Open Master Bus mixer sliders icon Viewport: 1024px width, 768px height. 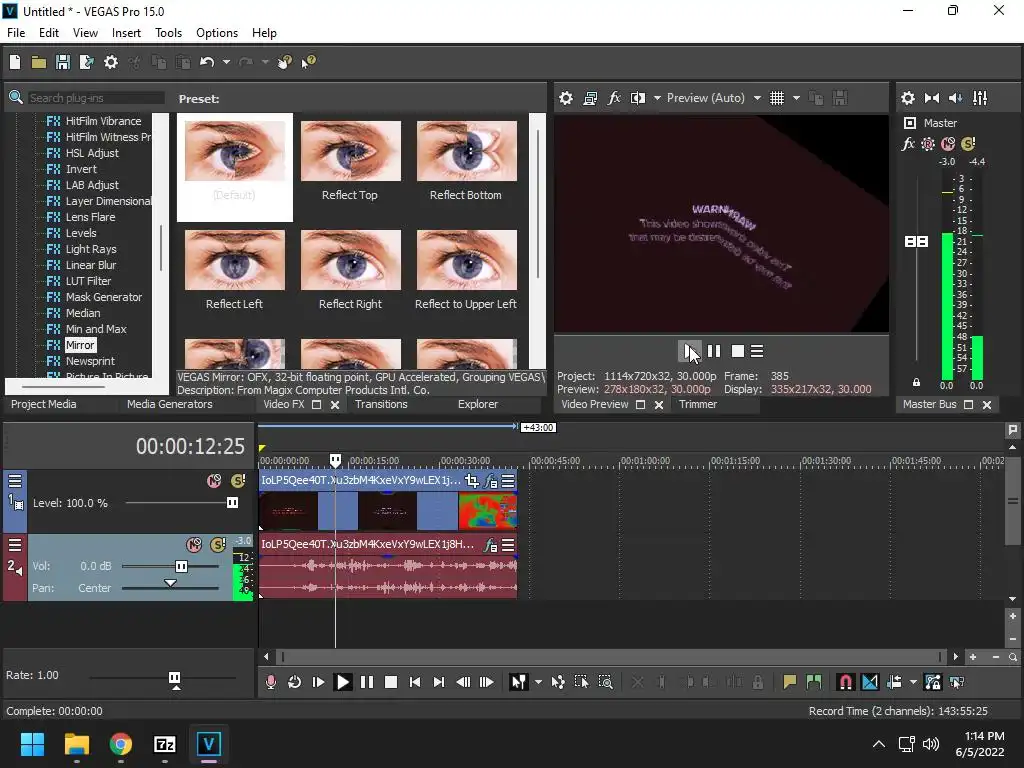(980, 98)
